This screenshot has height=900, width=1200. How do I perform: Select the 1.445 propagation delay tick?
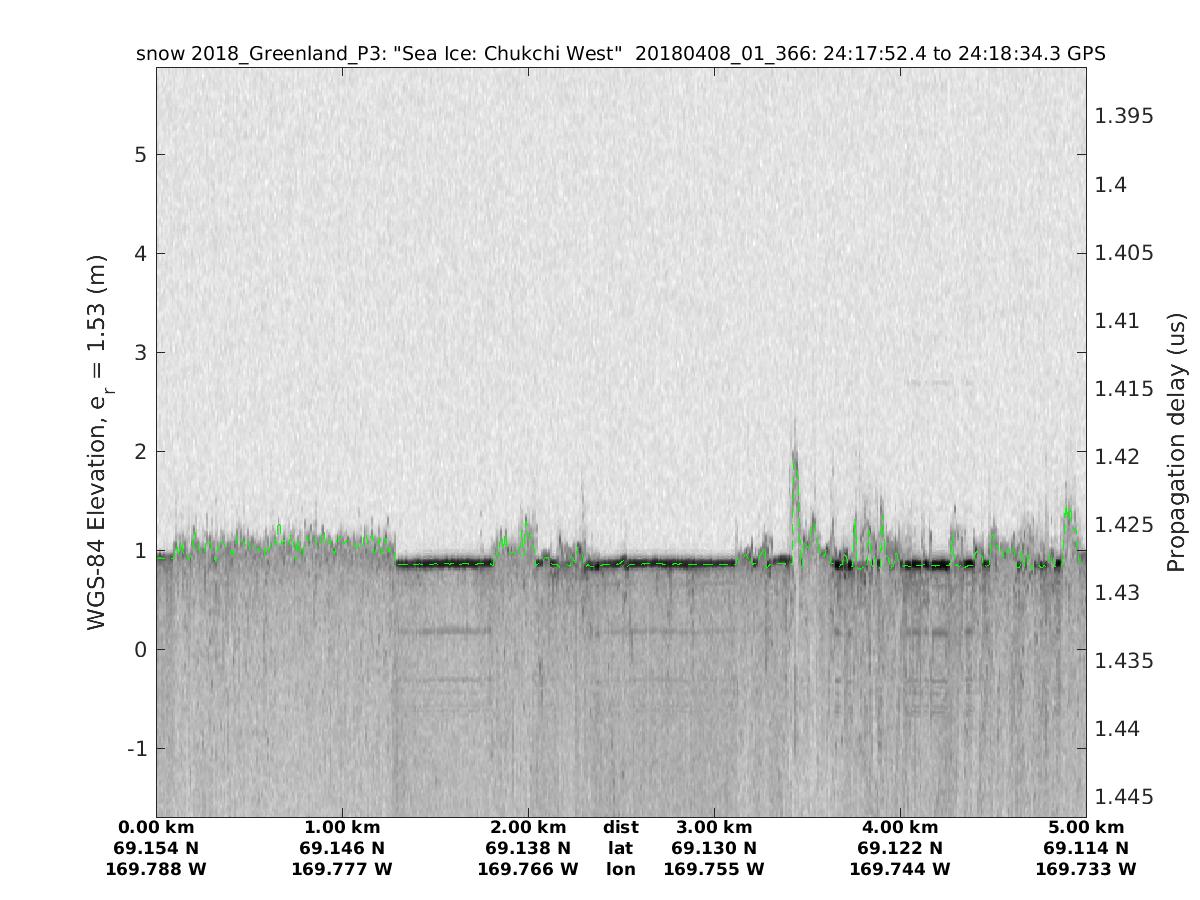(x=1124, y=797)
